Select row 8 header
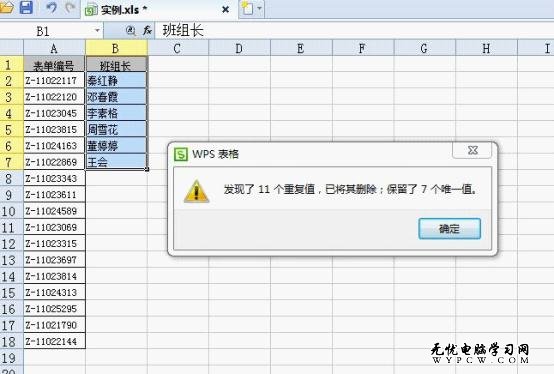Image resolution: width=554 pixels, height=374 pixels. 12,179
